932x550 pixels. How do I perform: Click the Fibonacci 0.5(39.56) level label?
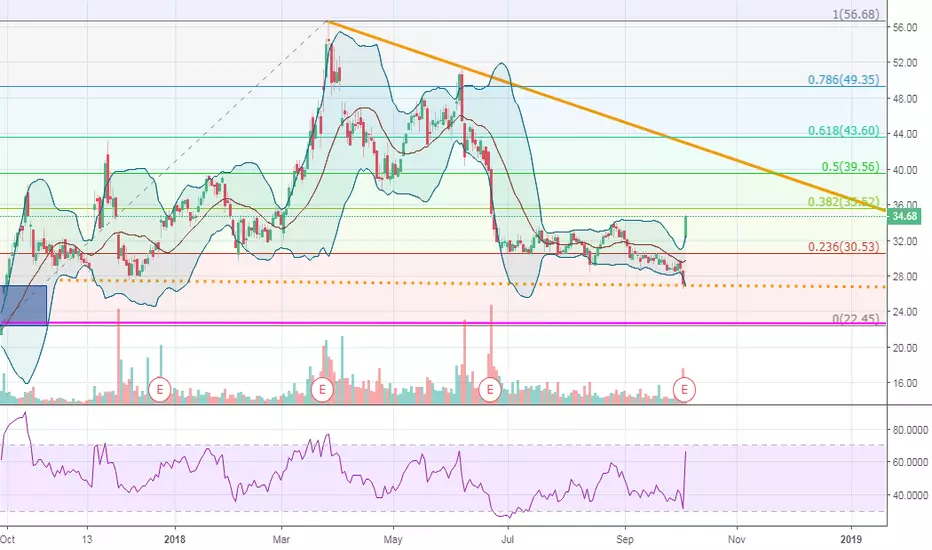pyautogui.click(x=850, y=166)
